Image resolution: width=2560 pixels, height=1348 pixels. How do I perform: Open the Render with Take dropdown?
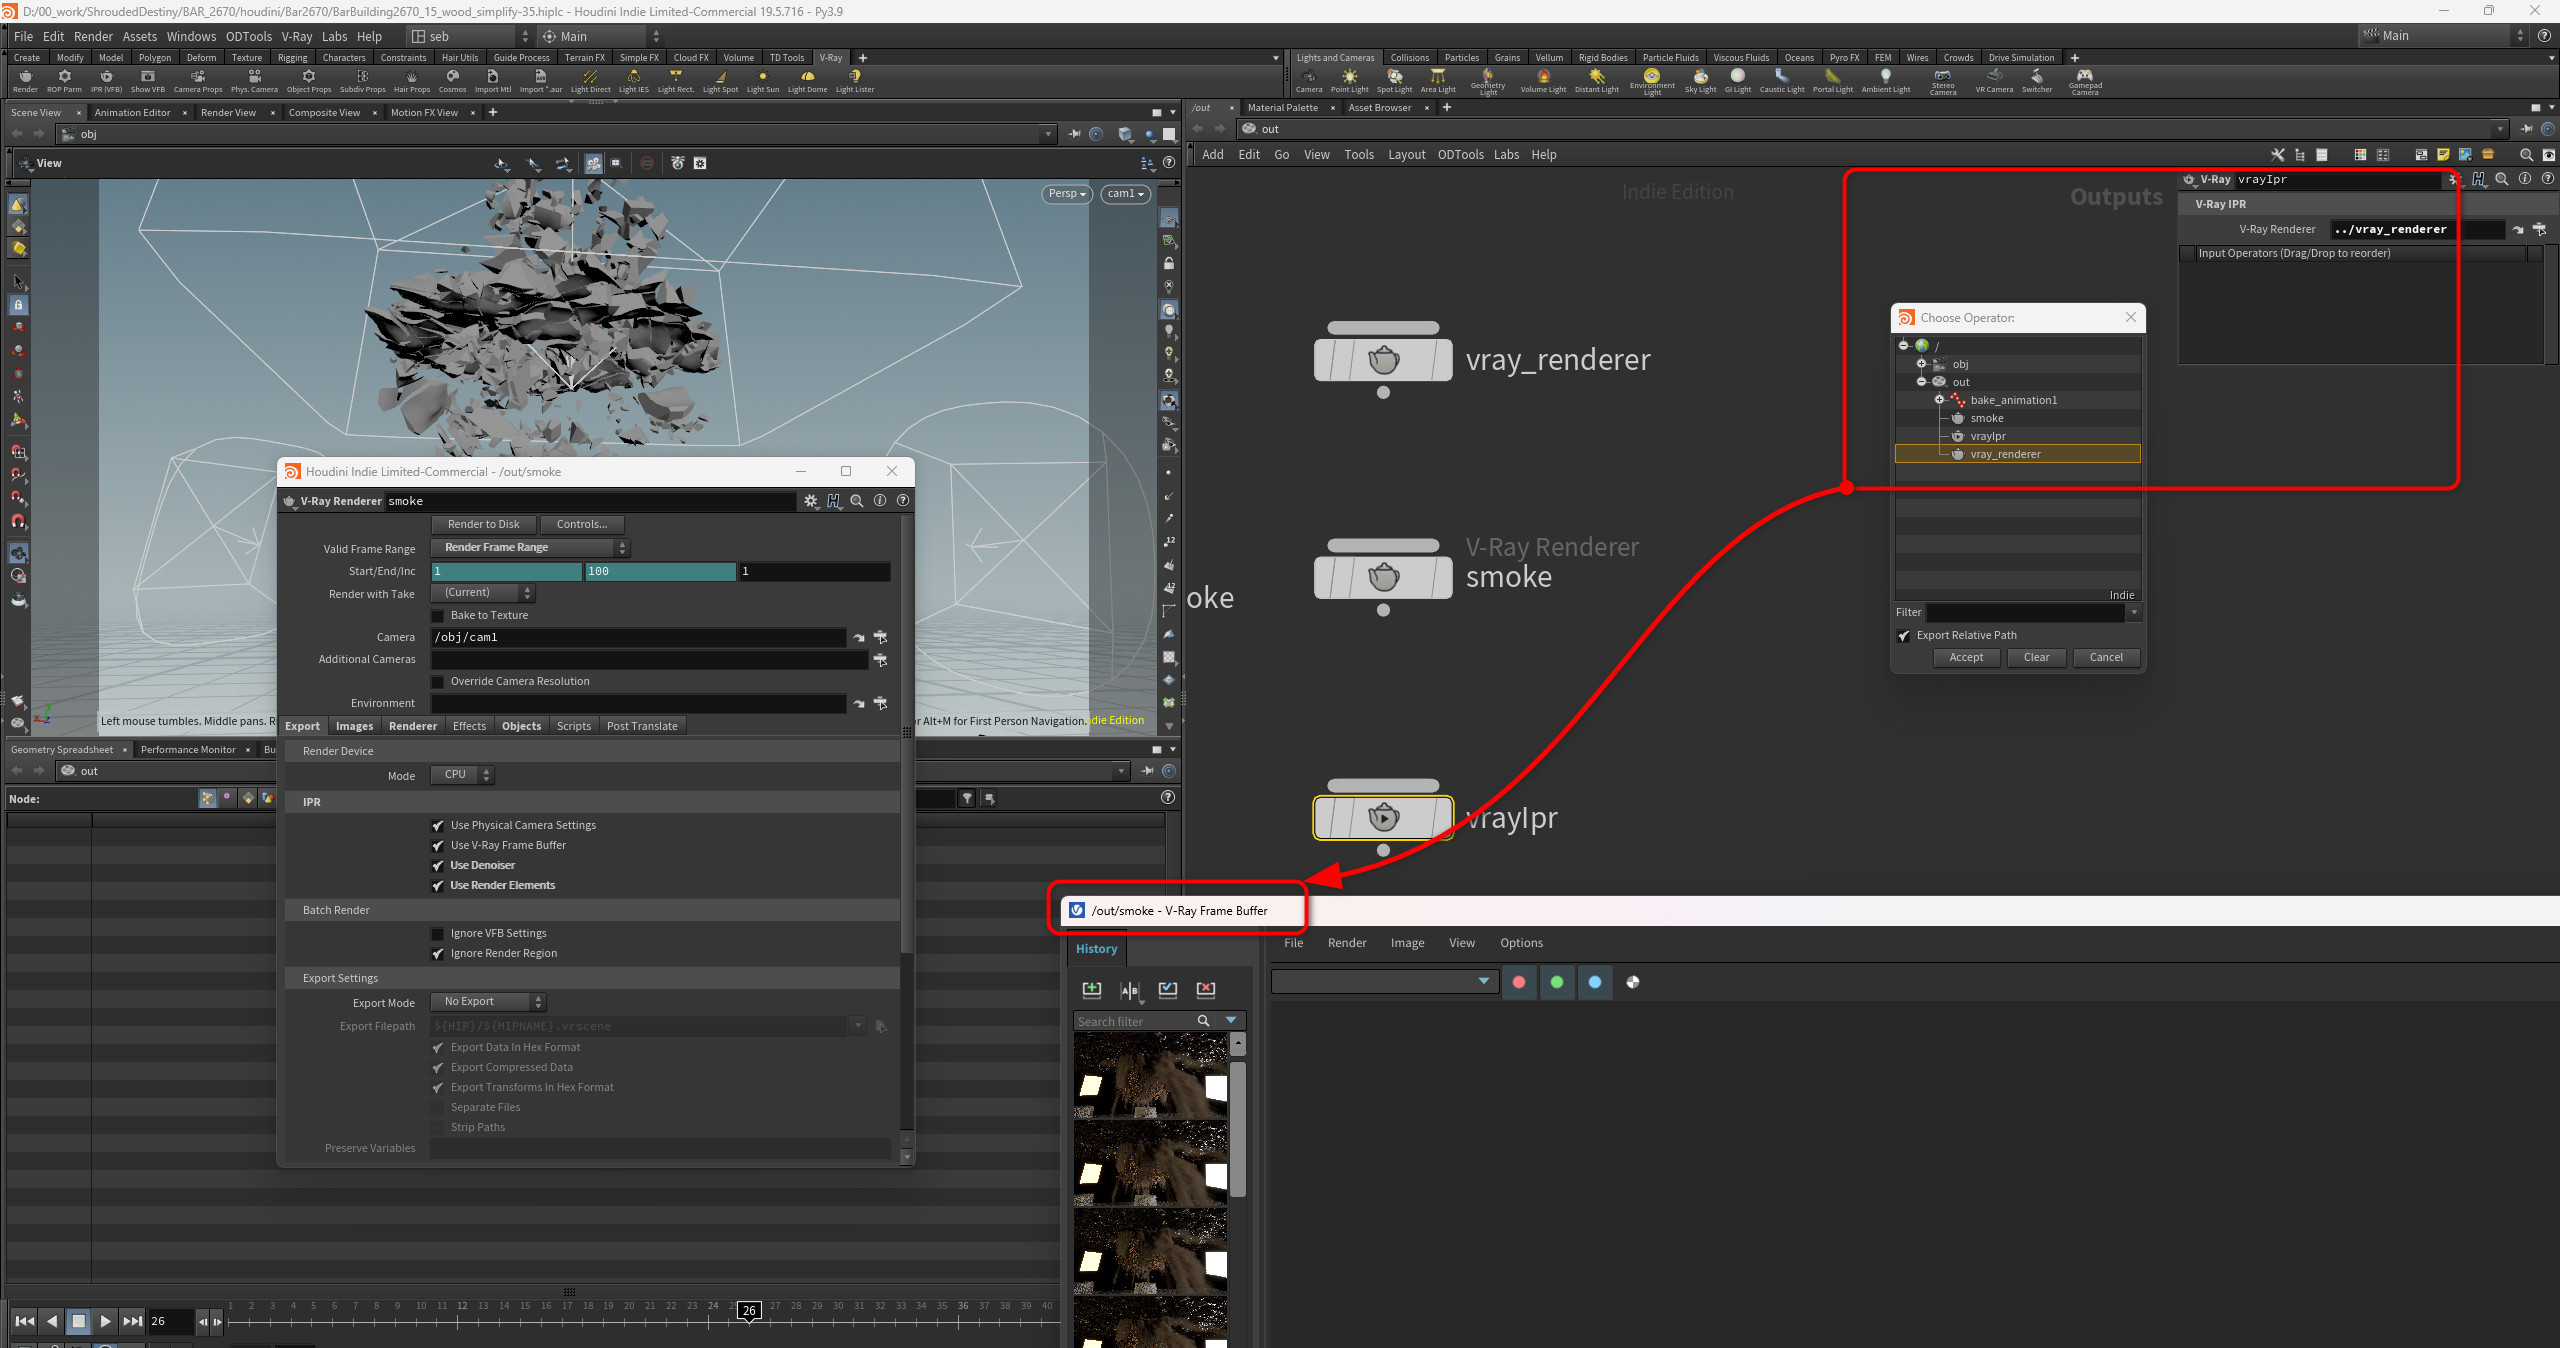[x=483, y=593]
